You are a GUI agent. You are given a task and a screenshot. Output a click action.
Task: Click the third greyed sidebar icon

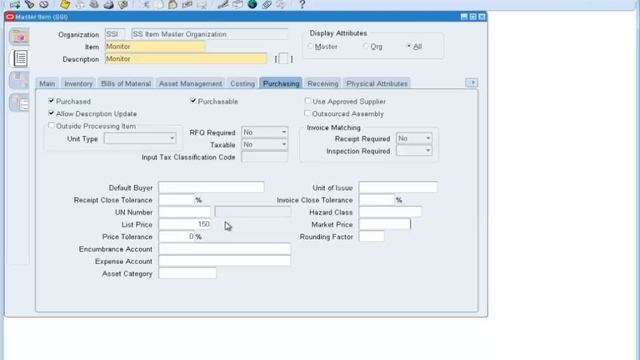pos(19,80)
